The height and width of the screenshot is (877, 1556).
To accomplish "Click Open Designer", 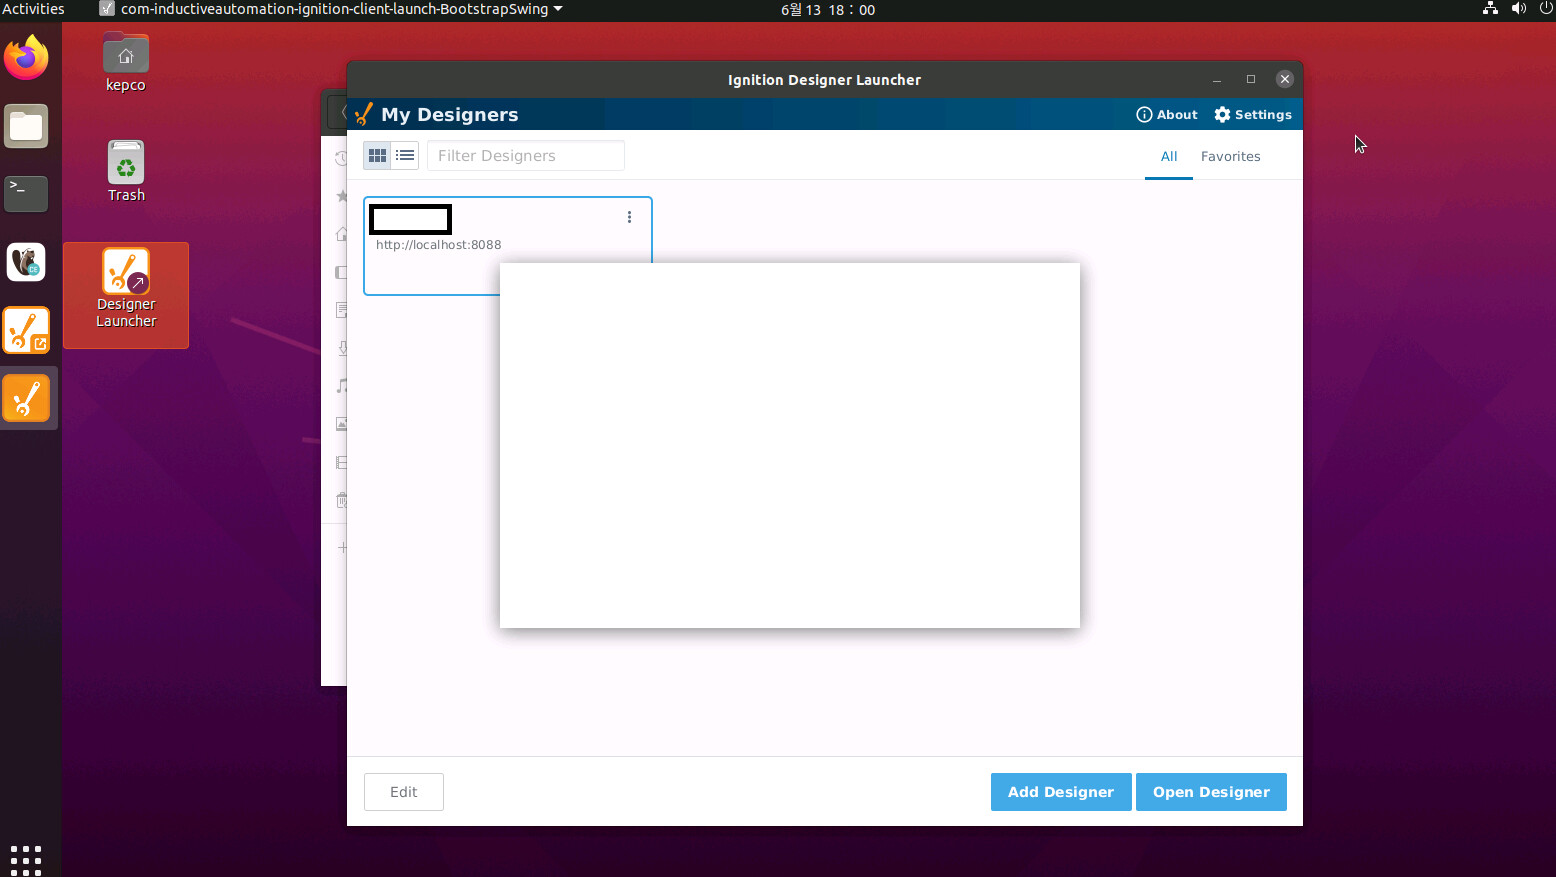I will [1211, 792].
